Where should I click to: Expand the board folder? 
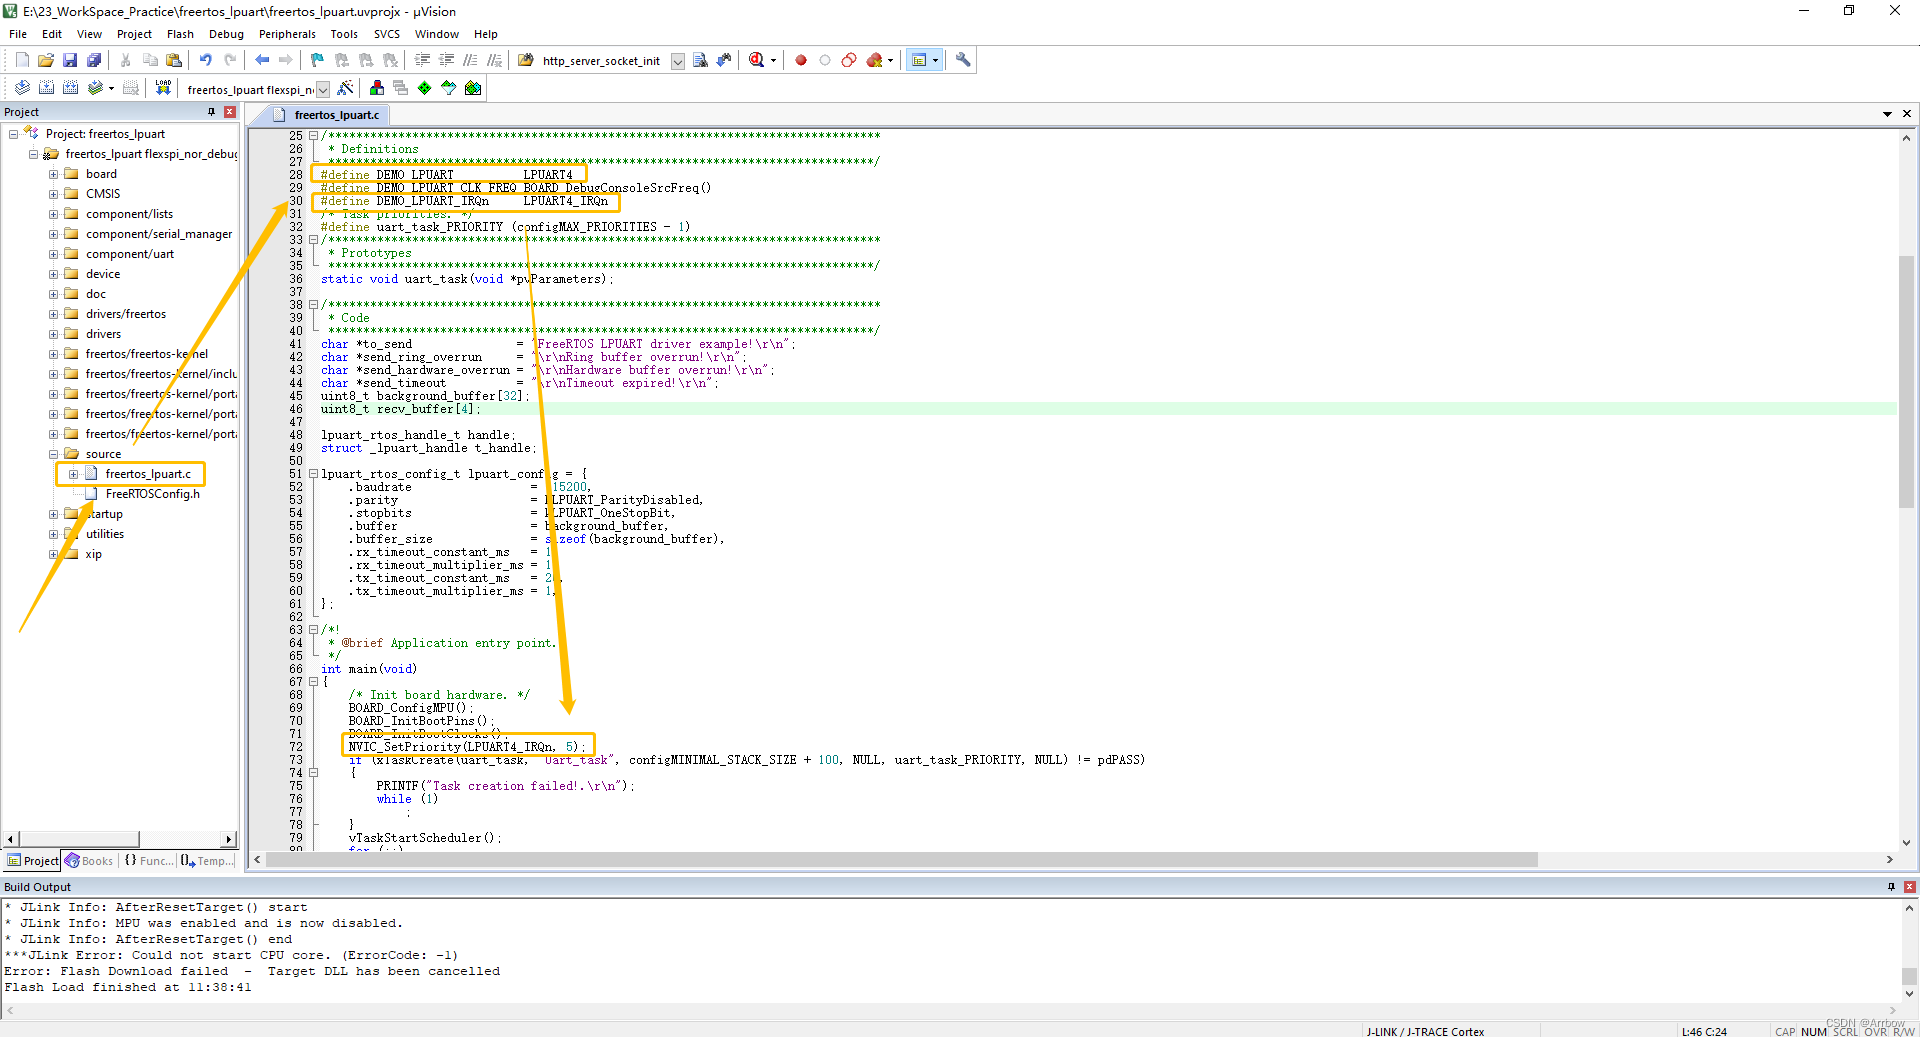[x=54, y=174]
